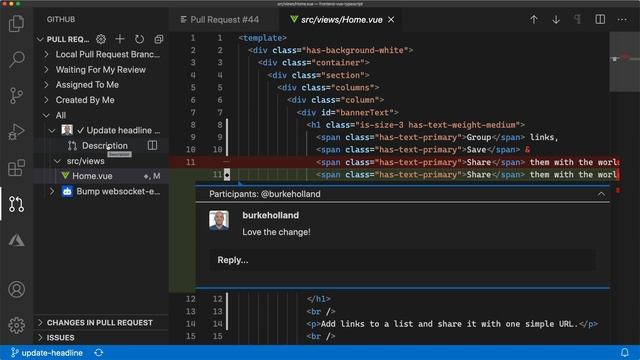Split the editor with the layout icon
640x360 pixels.
tap(600, 20)
